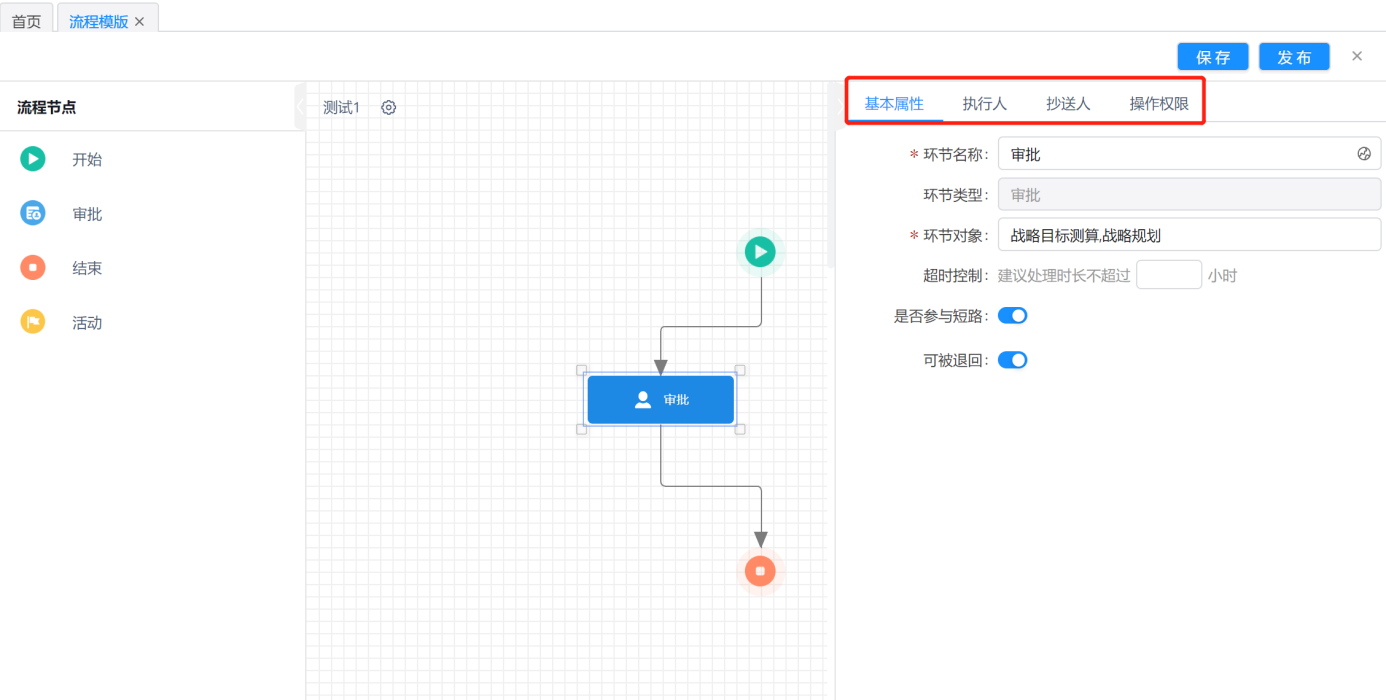Select the 开始 node icon in sidebar
Viewport: 1386px width, 700px height.
click(33, 159)
